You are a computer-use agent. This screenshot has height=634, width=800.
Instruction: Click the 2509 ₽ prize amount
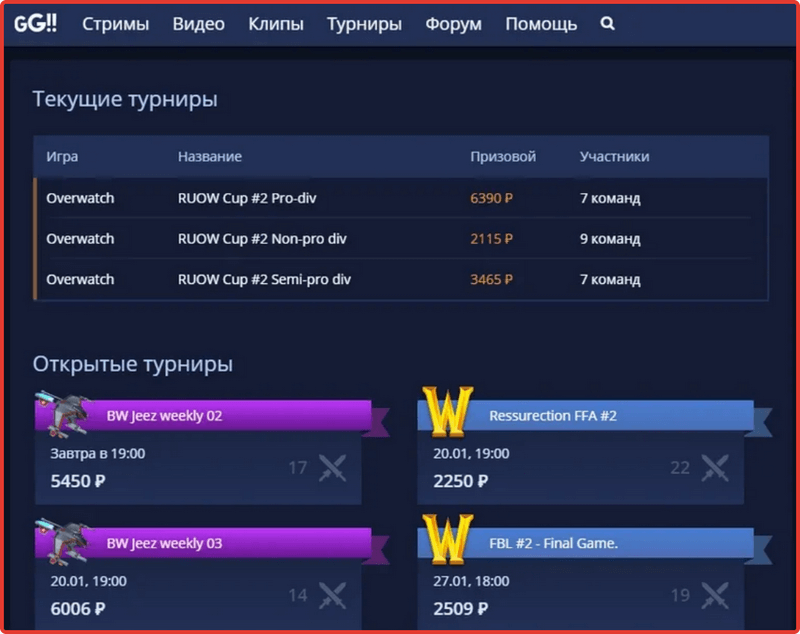coord(461,608)
